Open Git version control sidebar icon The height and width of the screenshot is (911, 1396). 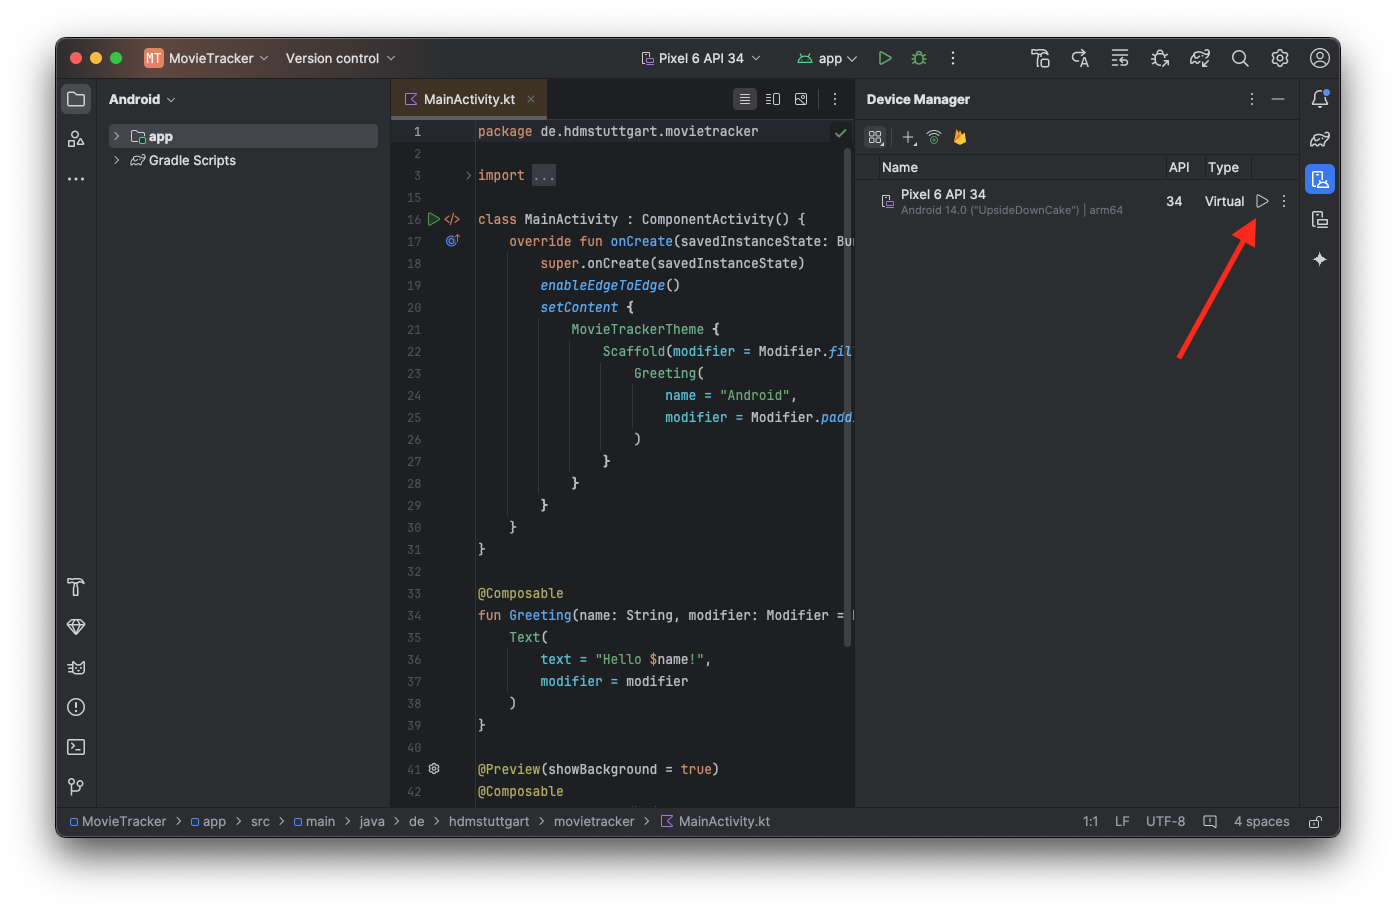coord(76,787)
